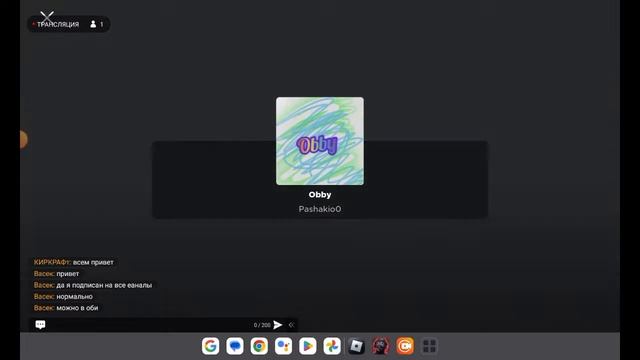Viewport: 640px width, 360px height.
Task: Close the stream with the X icon
Action: click(x=47, y=17)
